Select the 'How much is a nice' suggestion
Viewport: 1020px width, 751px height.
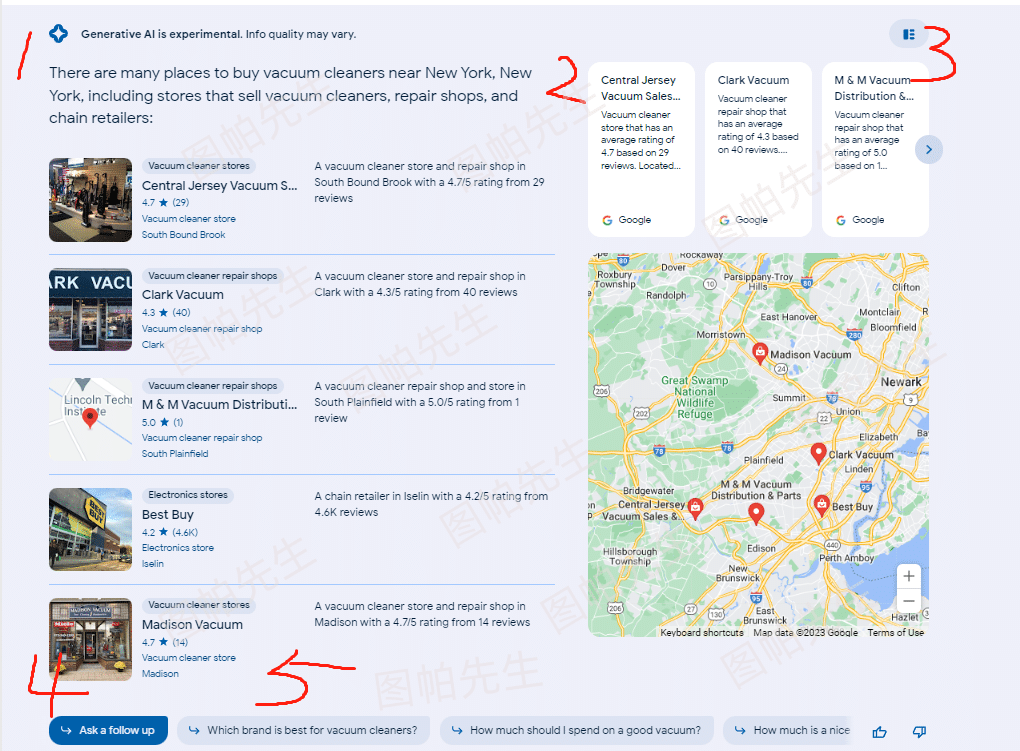click(786, 730)
